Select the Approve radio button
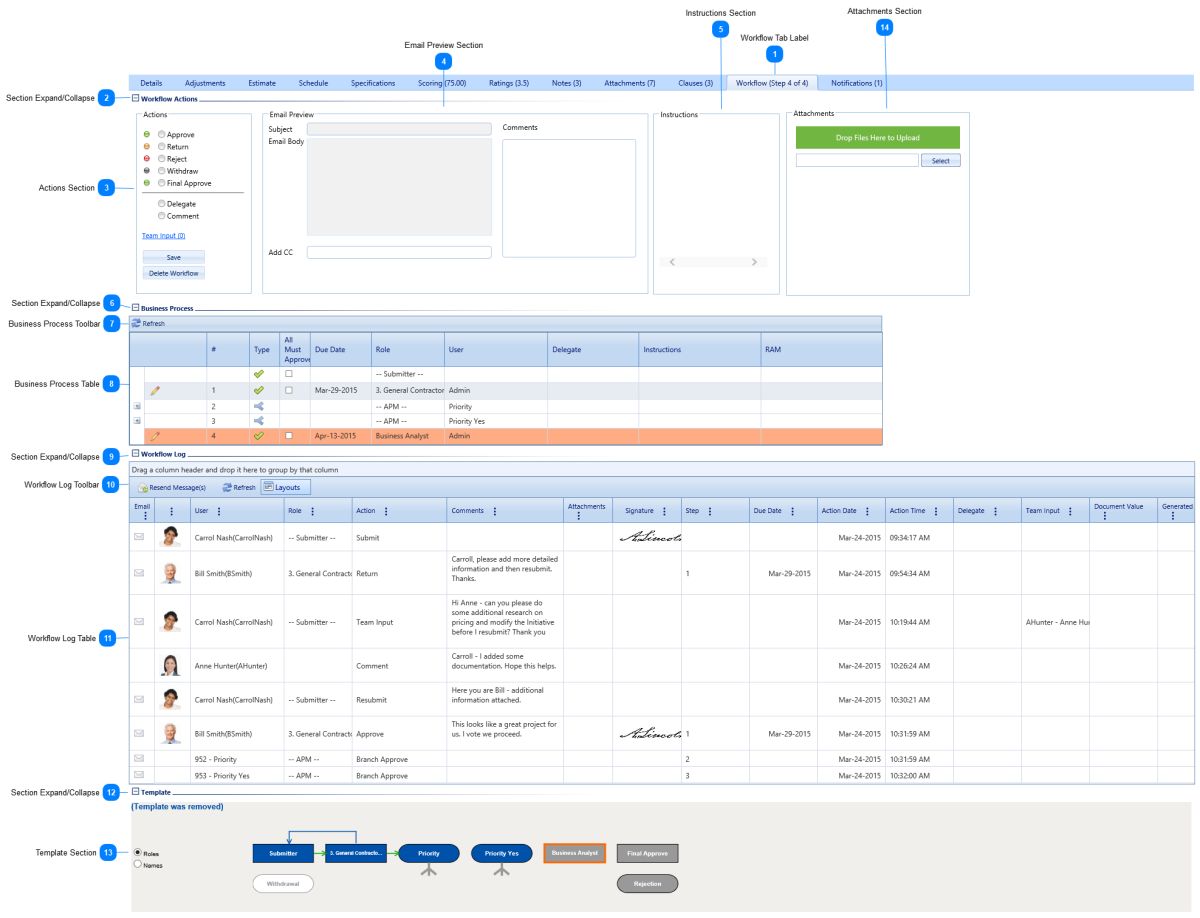 click(x=161, y=134)
